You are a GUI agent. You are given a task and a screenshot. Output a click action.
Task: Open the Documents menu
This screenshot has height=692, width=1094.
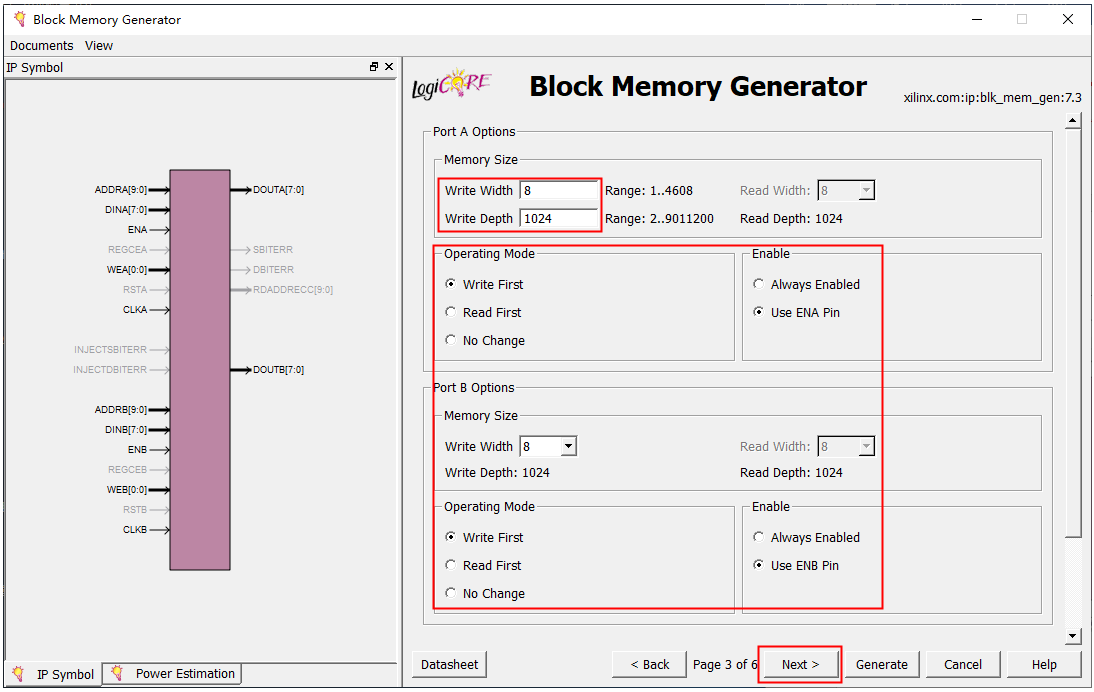coord(41,45)
